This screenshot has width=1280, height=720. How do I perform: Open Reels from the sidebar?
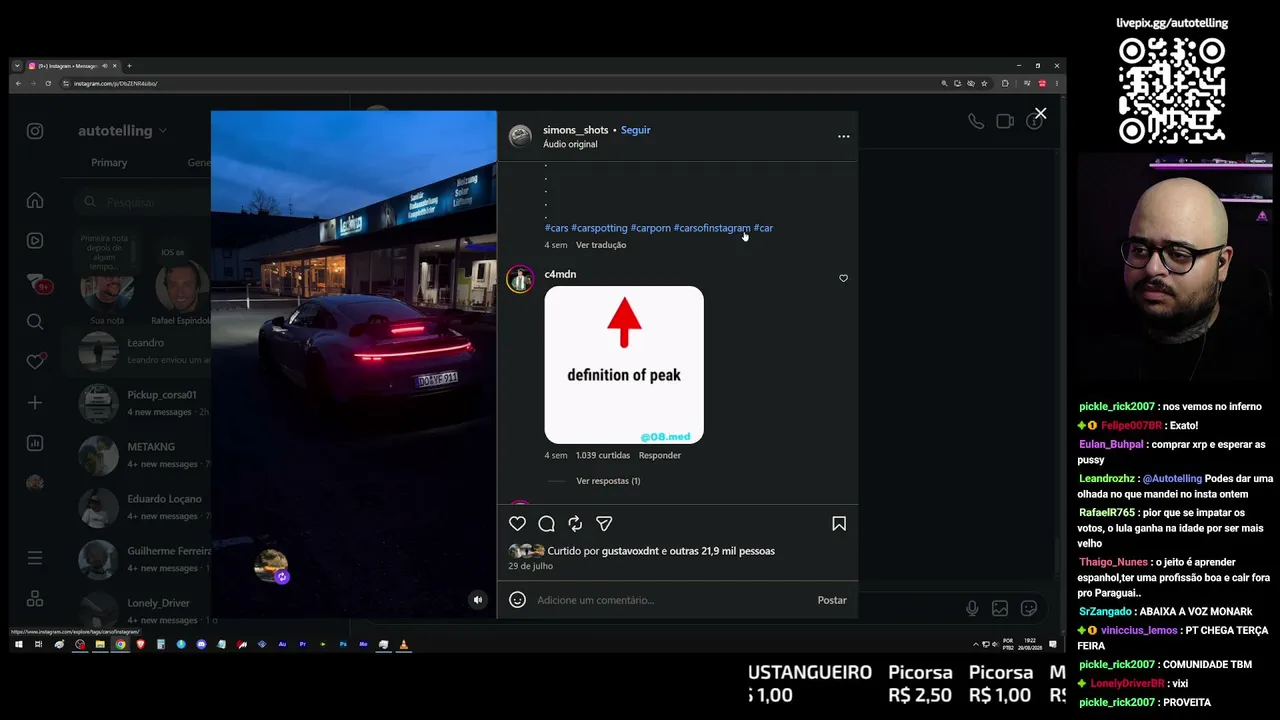[x=35, y=241]
